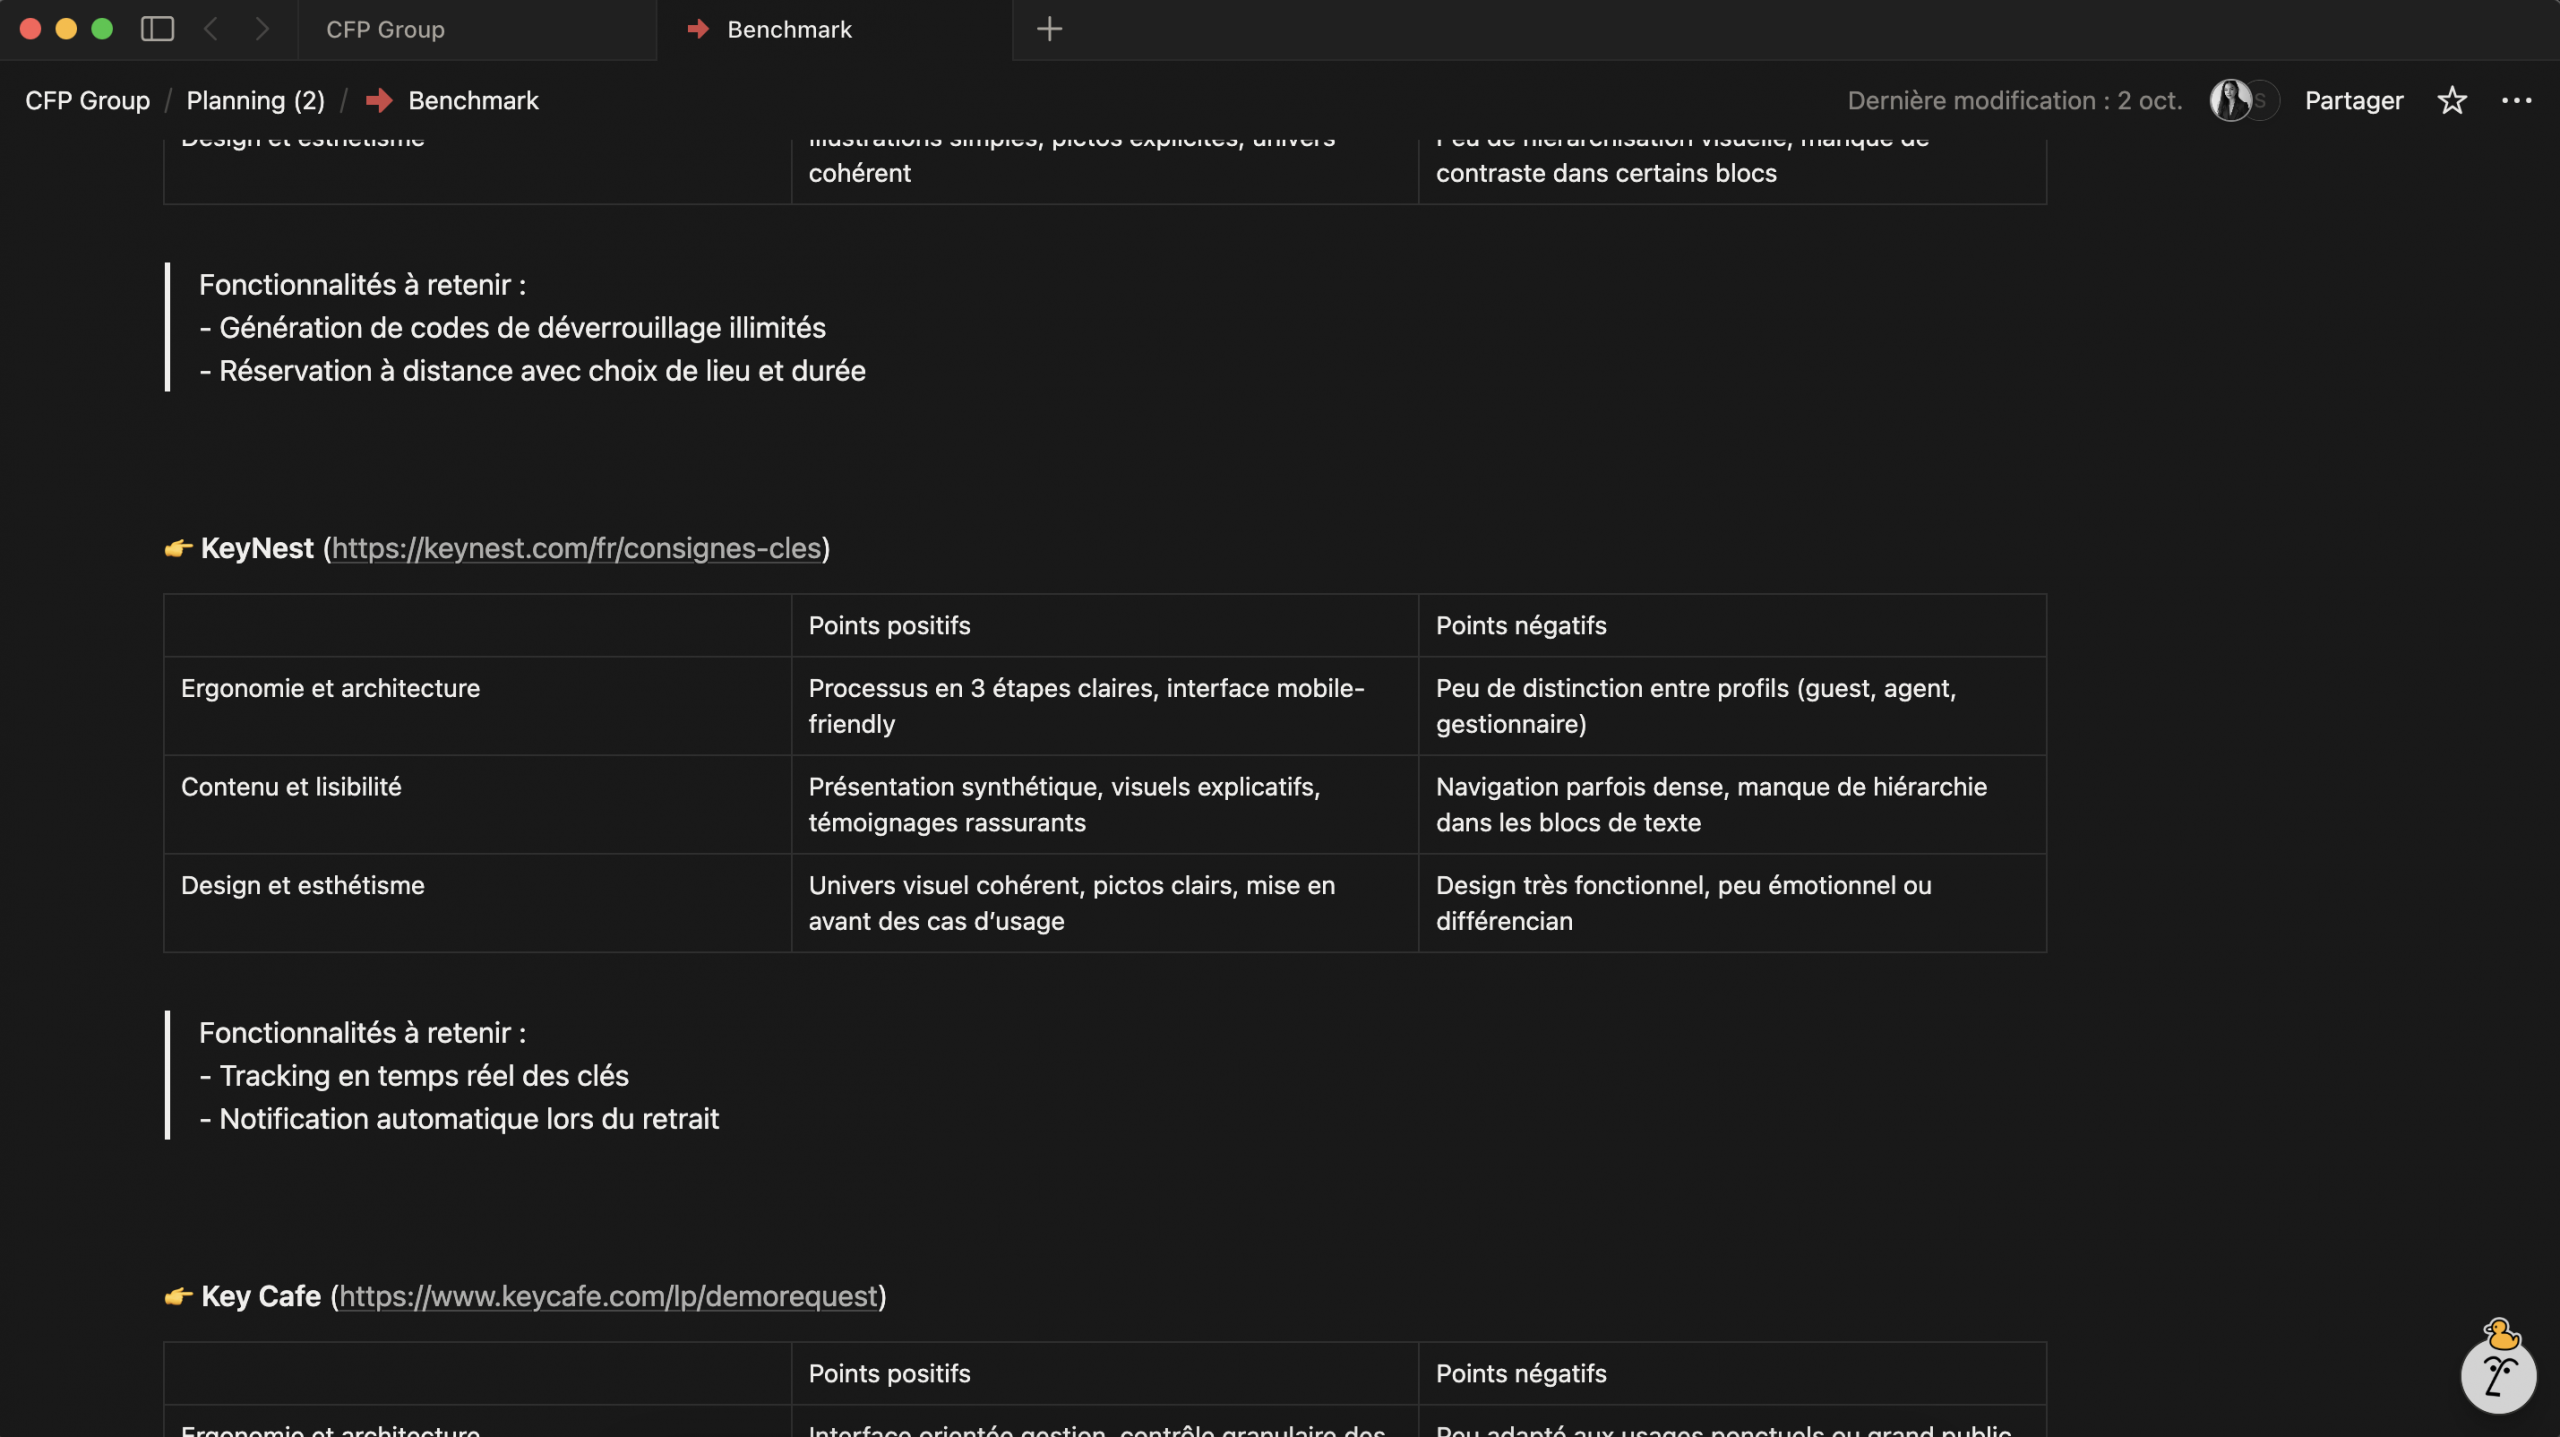
Task: Open the Notion AI assistant face icon
Action: point(2497,1376)
